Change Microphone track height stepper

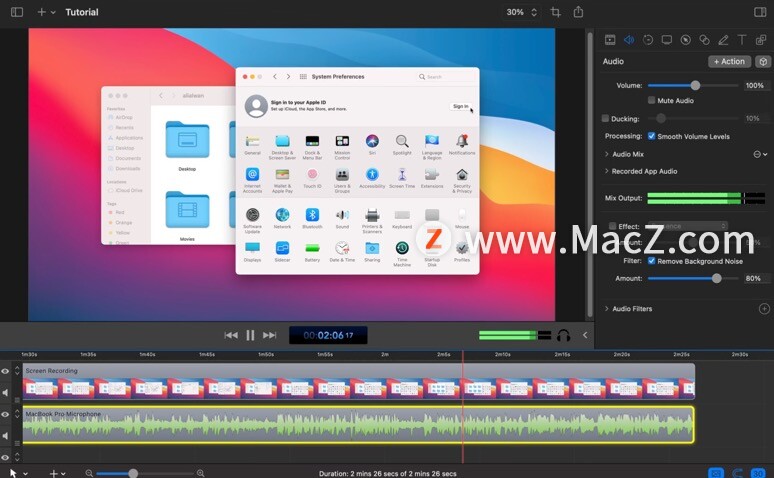pos(17,414)
